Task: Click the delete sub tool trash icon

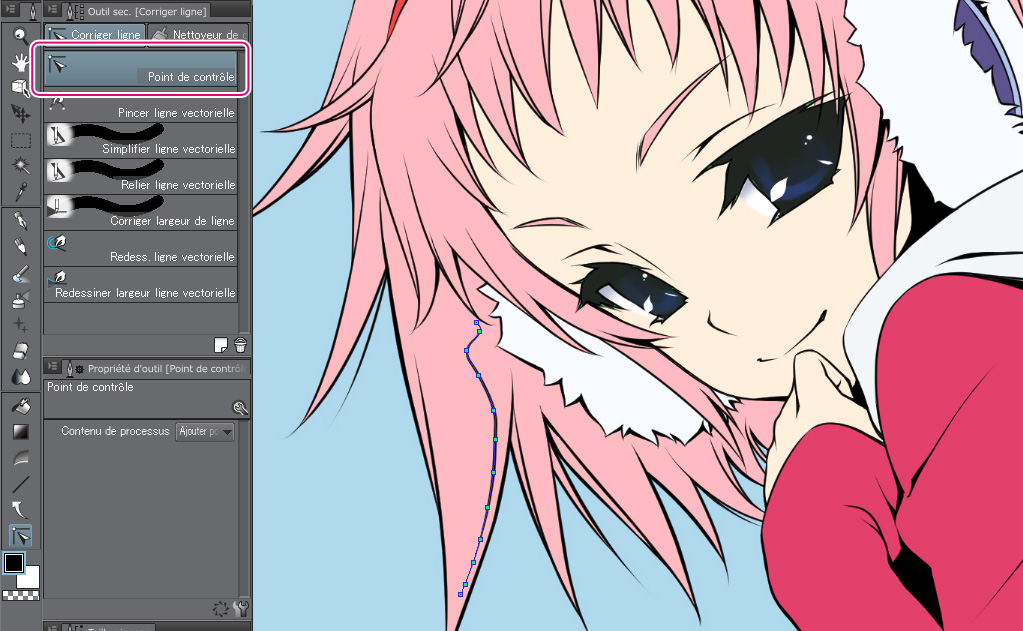Action: pyautogui.click(x=240, y=345)
